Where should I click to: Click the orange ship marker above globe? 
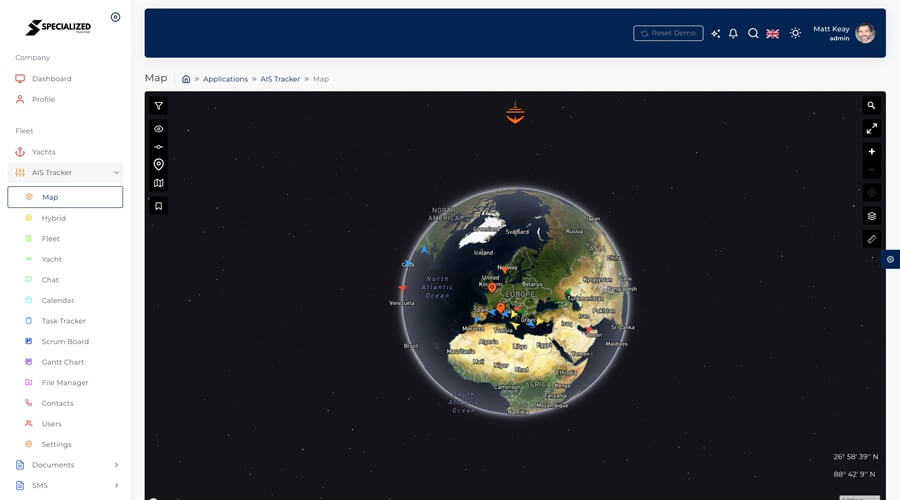(515, 113)
